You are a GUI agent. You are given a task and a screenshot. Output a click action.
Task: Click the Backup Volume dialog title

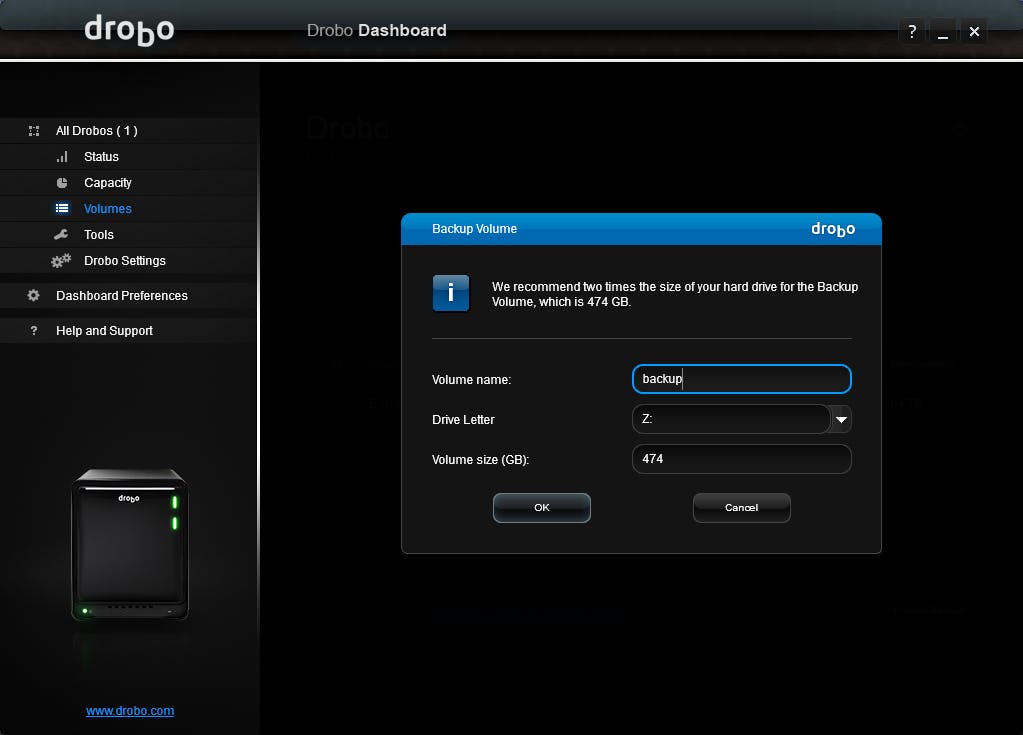point(474,229)
